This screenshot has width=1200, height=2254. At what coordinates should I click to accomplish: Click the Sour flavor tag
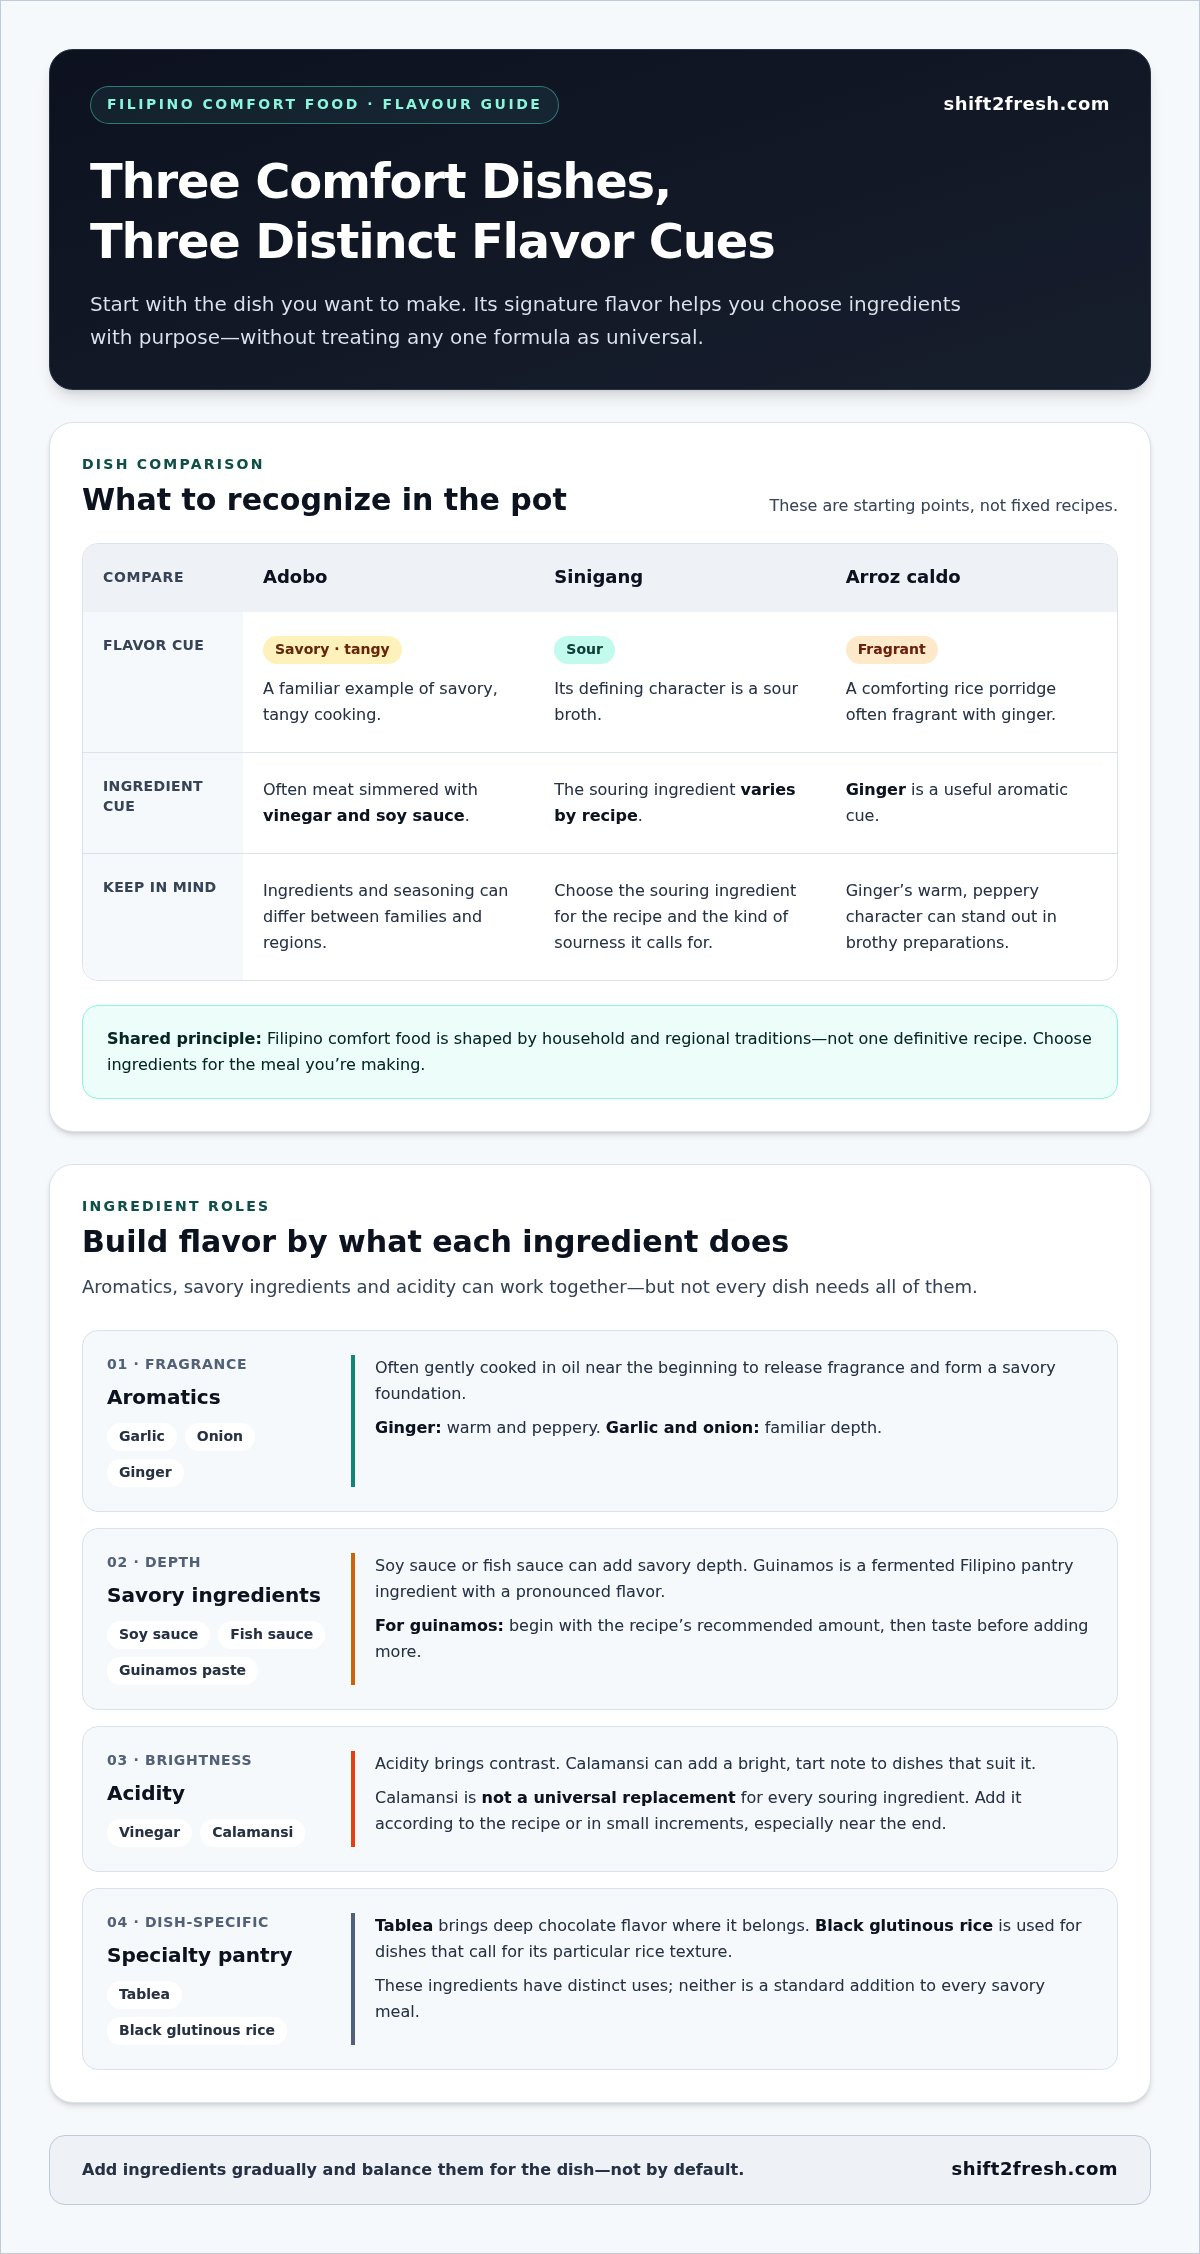[584, 649]
